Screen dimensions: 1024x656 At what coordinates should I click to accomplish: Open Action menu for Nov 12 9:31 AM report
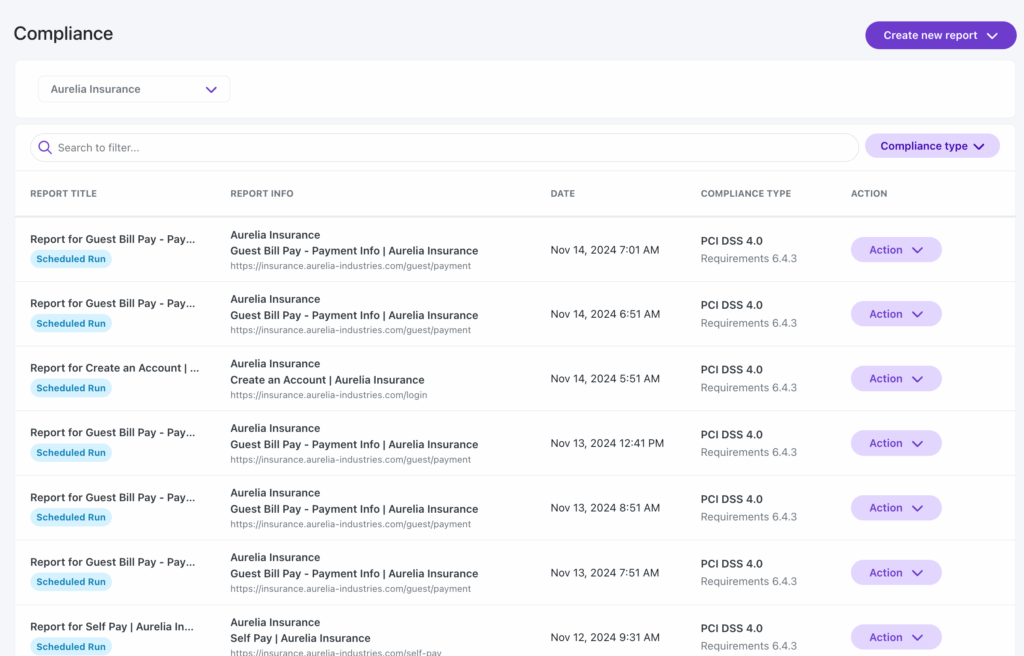[895, 637]
